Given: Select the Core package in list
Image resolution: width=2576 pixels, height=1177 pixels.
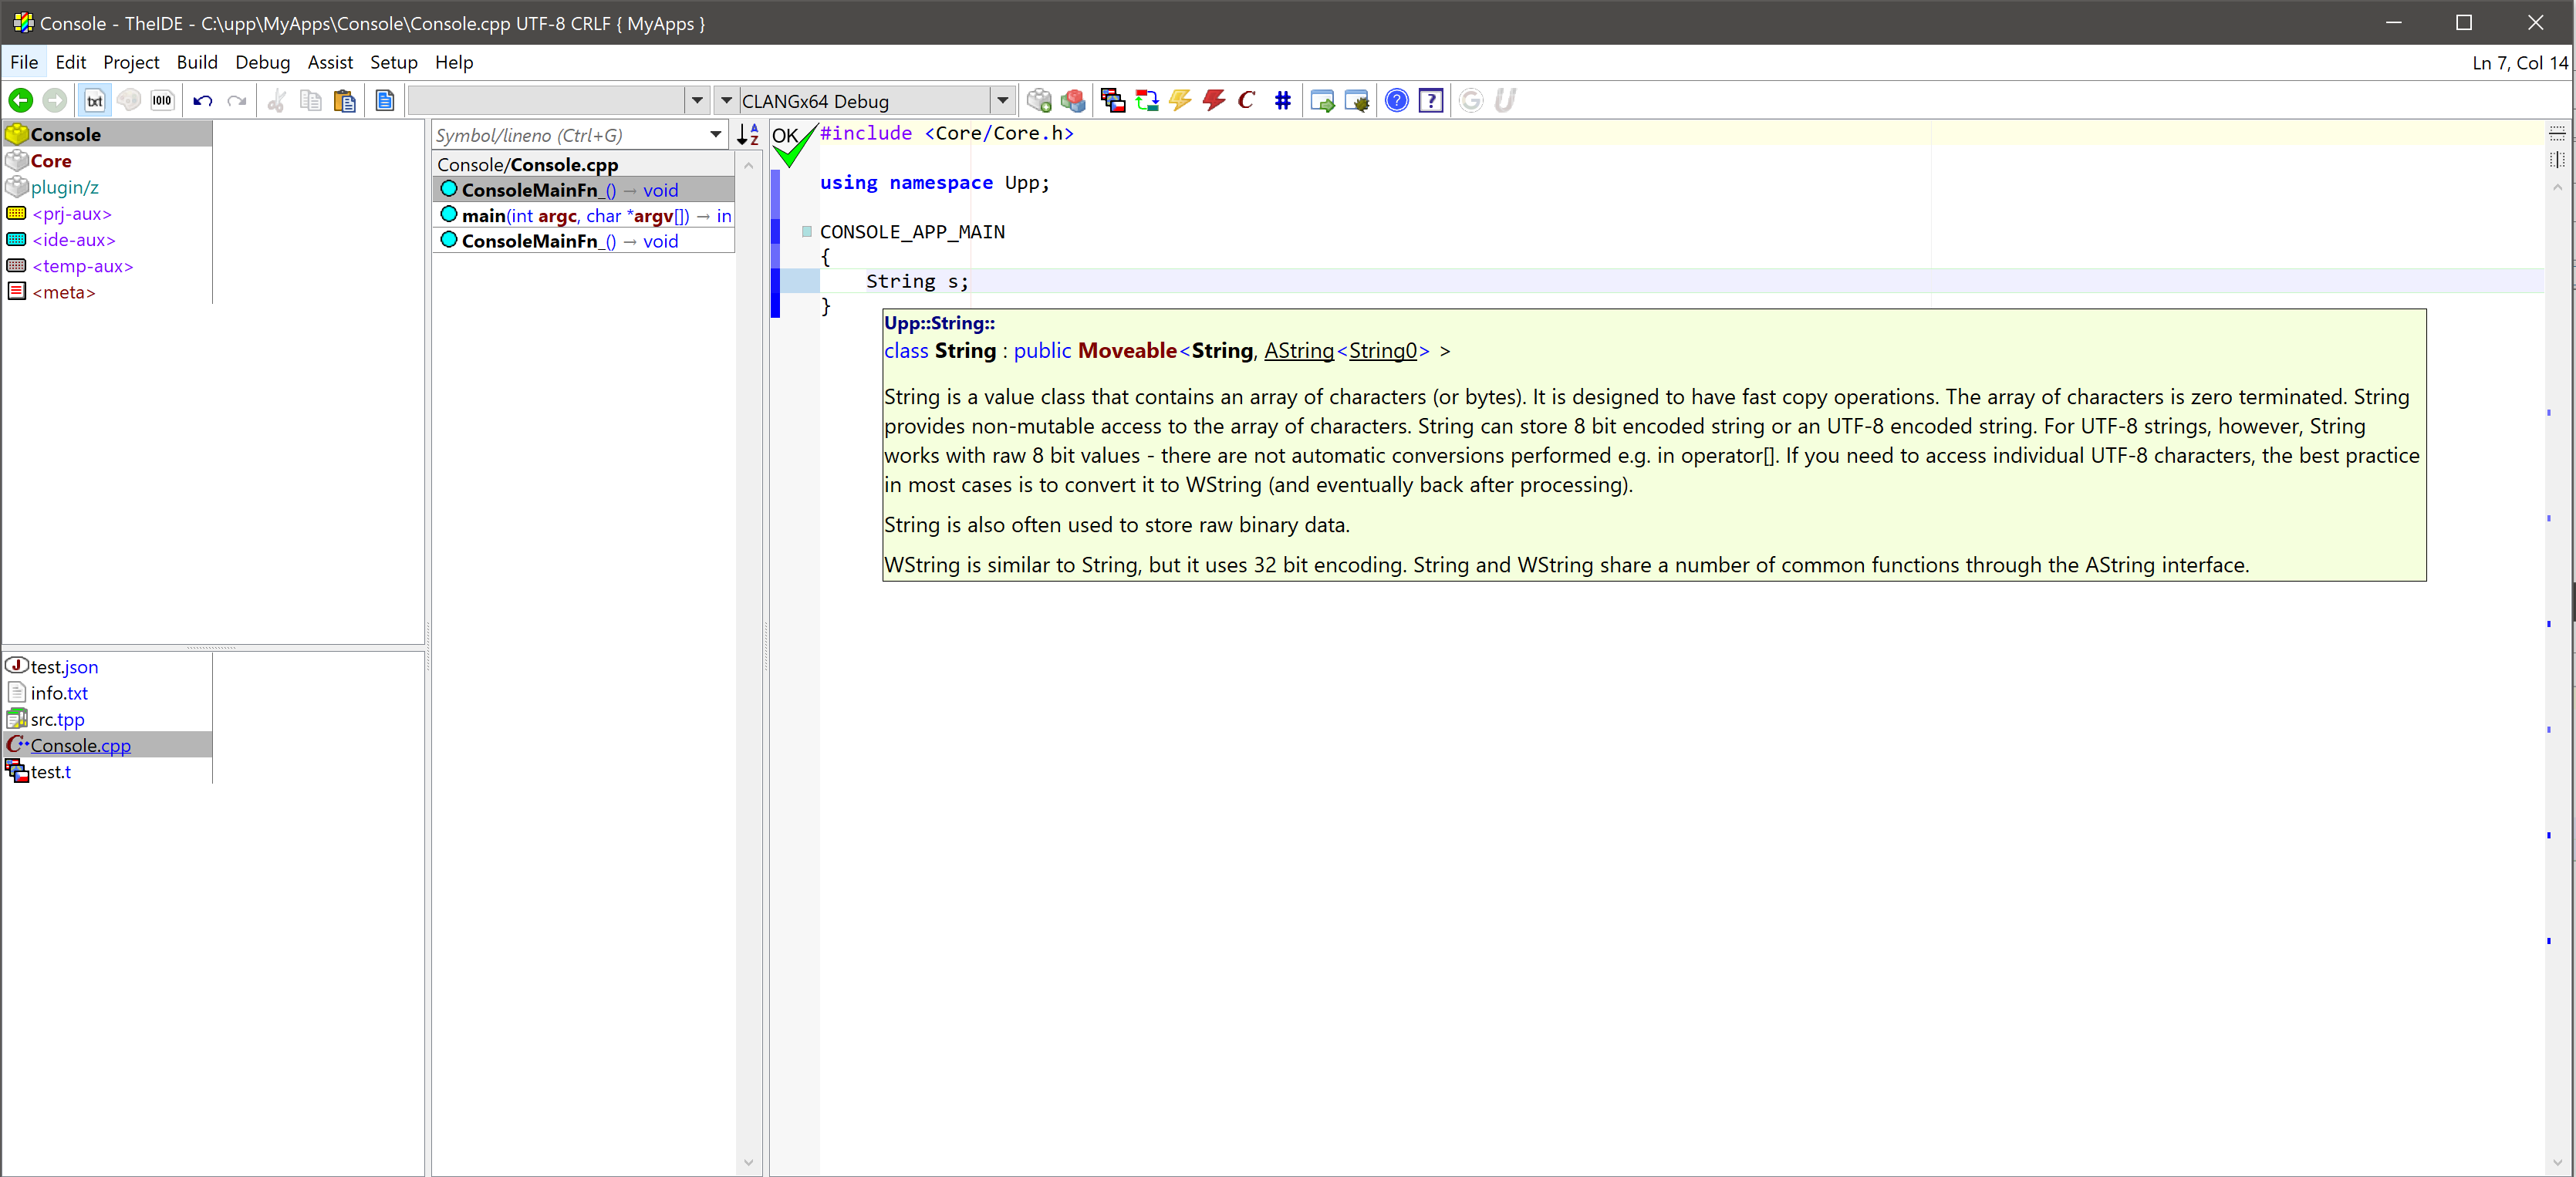Looking at the screenshot, I should coord(50,161).
